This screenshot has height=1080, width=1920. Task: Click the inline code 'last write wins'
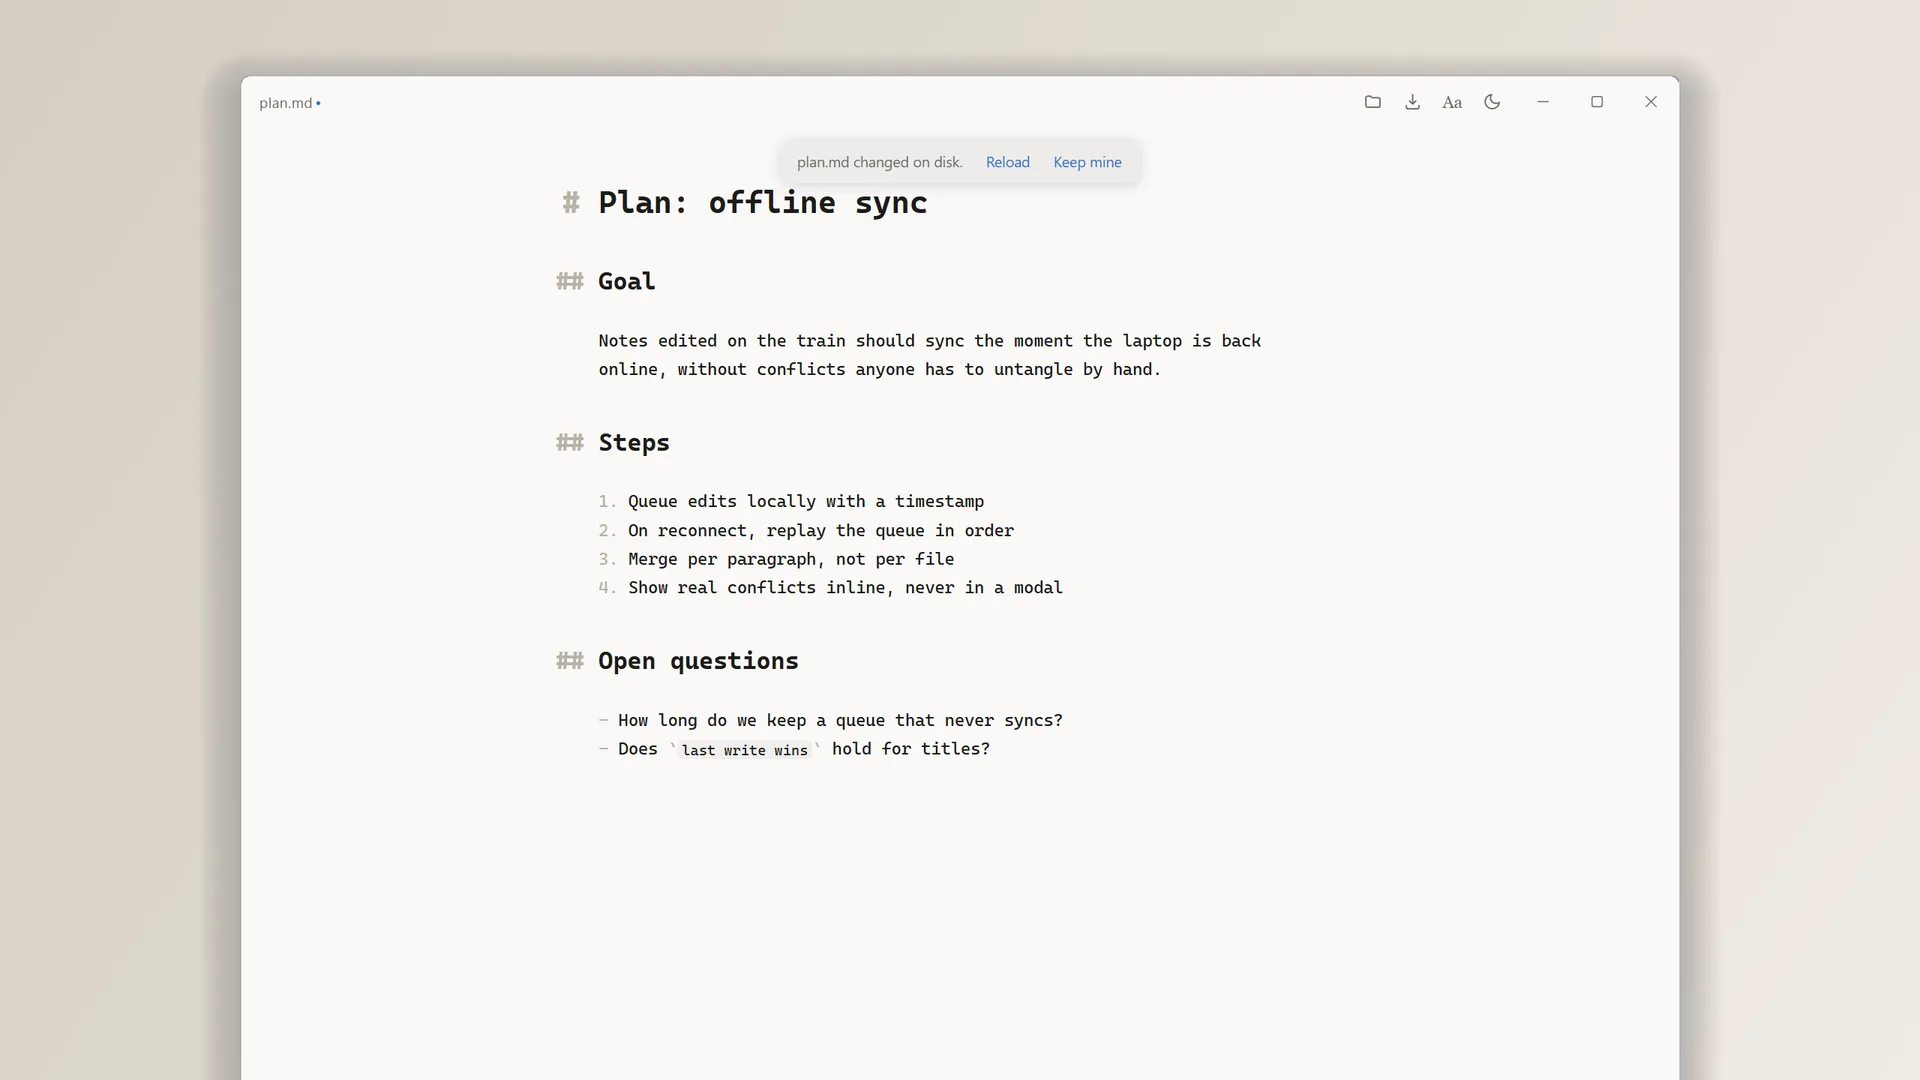745,750
